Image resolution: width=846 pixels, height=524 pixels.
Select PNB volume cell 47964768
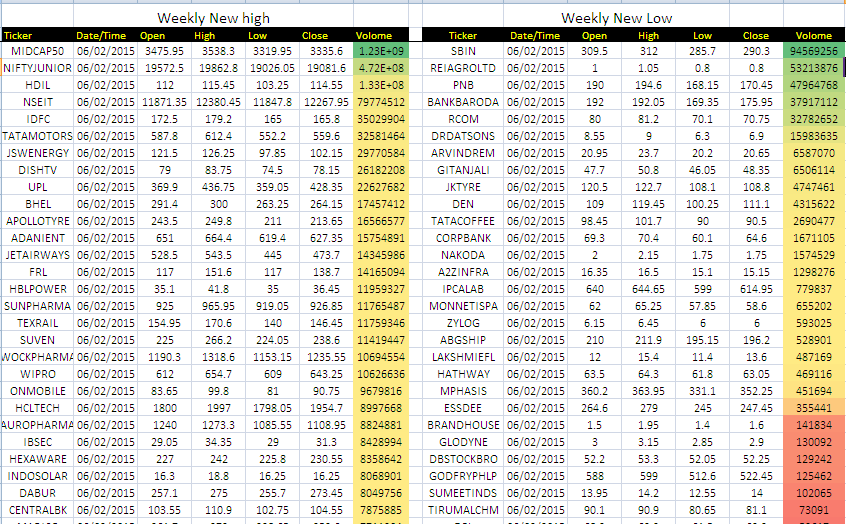pyautogui.click(x=814, y=85)
